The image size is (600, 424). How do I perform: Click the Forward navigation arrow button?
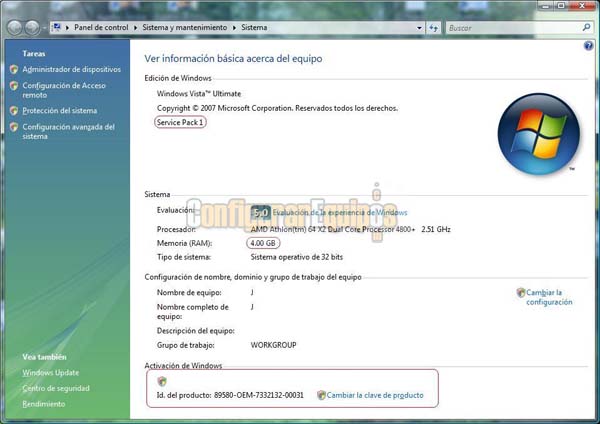point(32,28)
